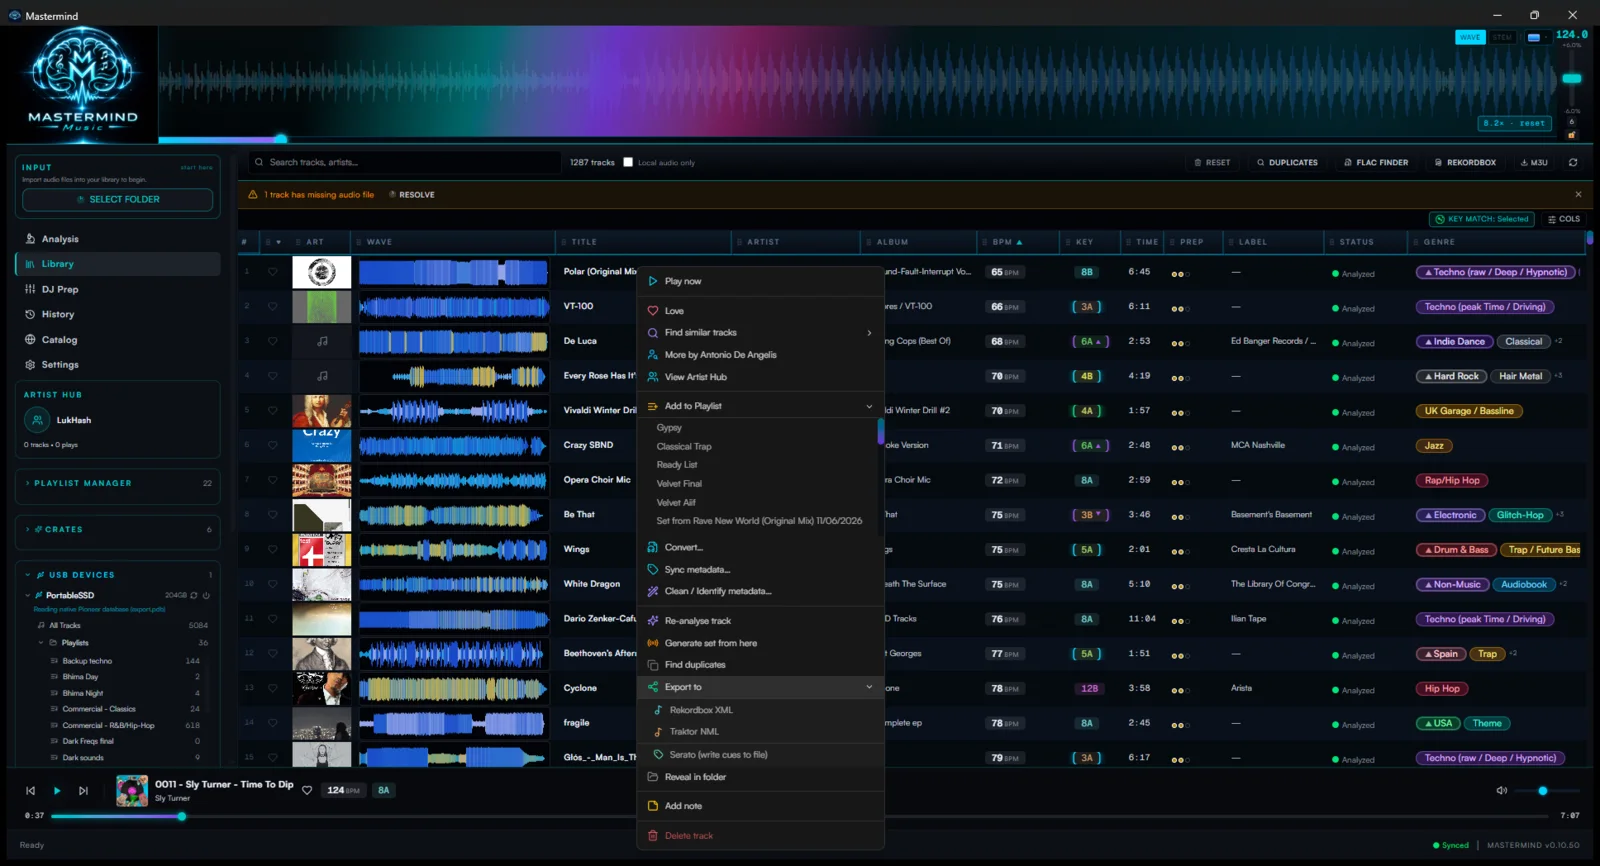Adjust the volume slider

pyautogui.click(x=1545, y=791)
